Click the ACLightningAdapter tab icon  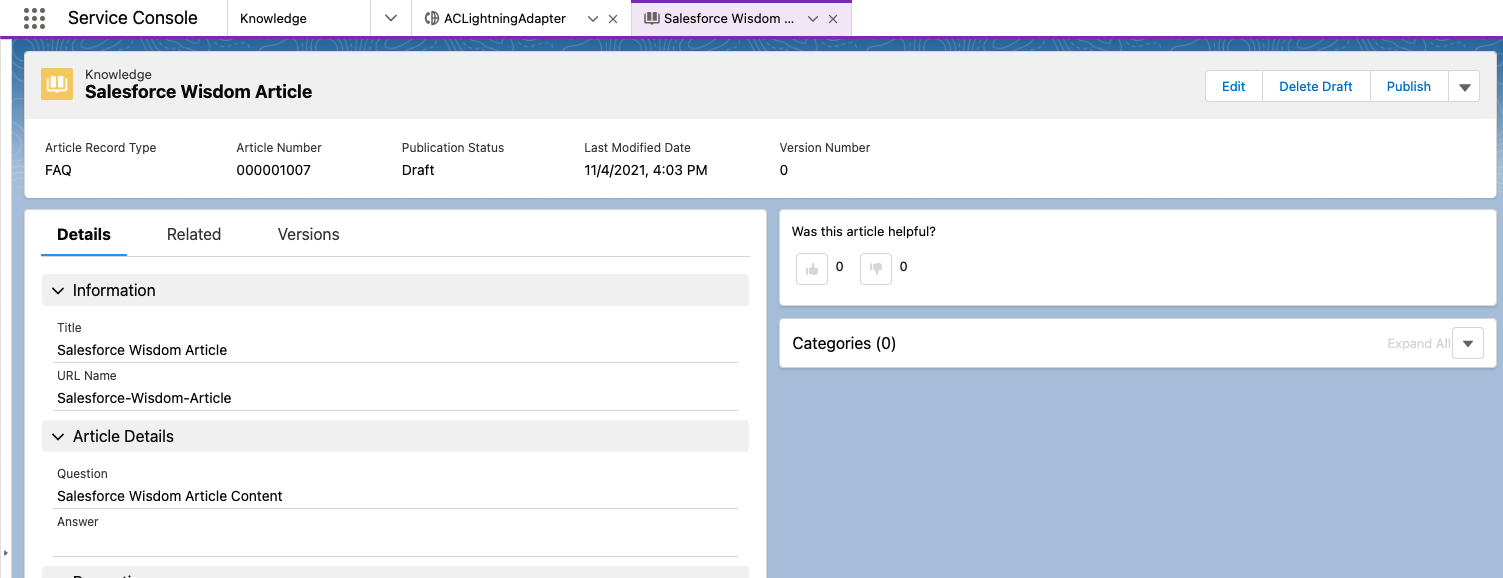[431, 18]
